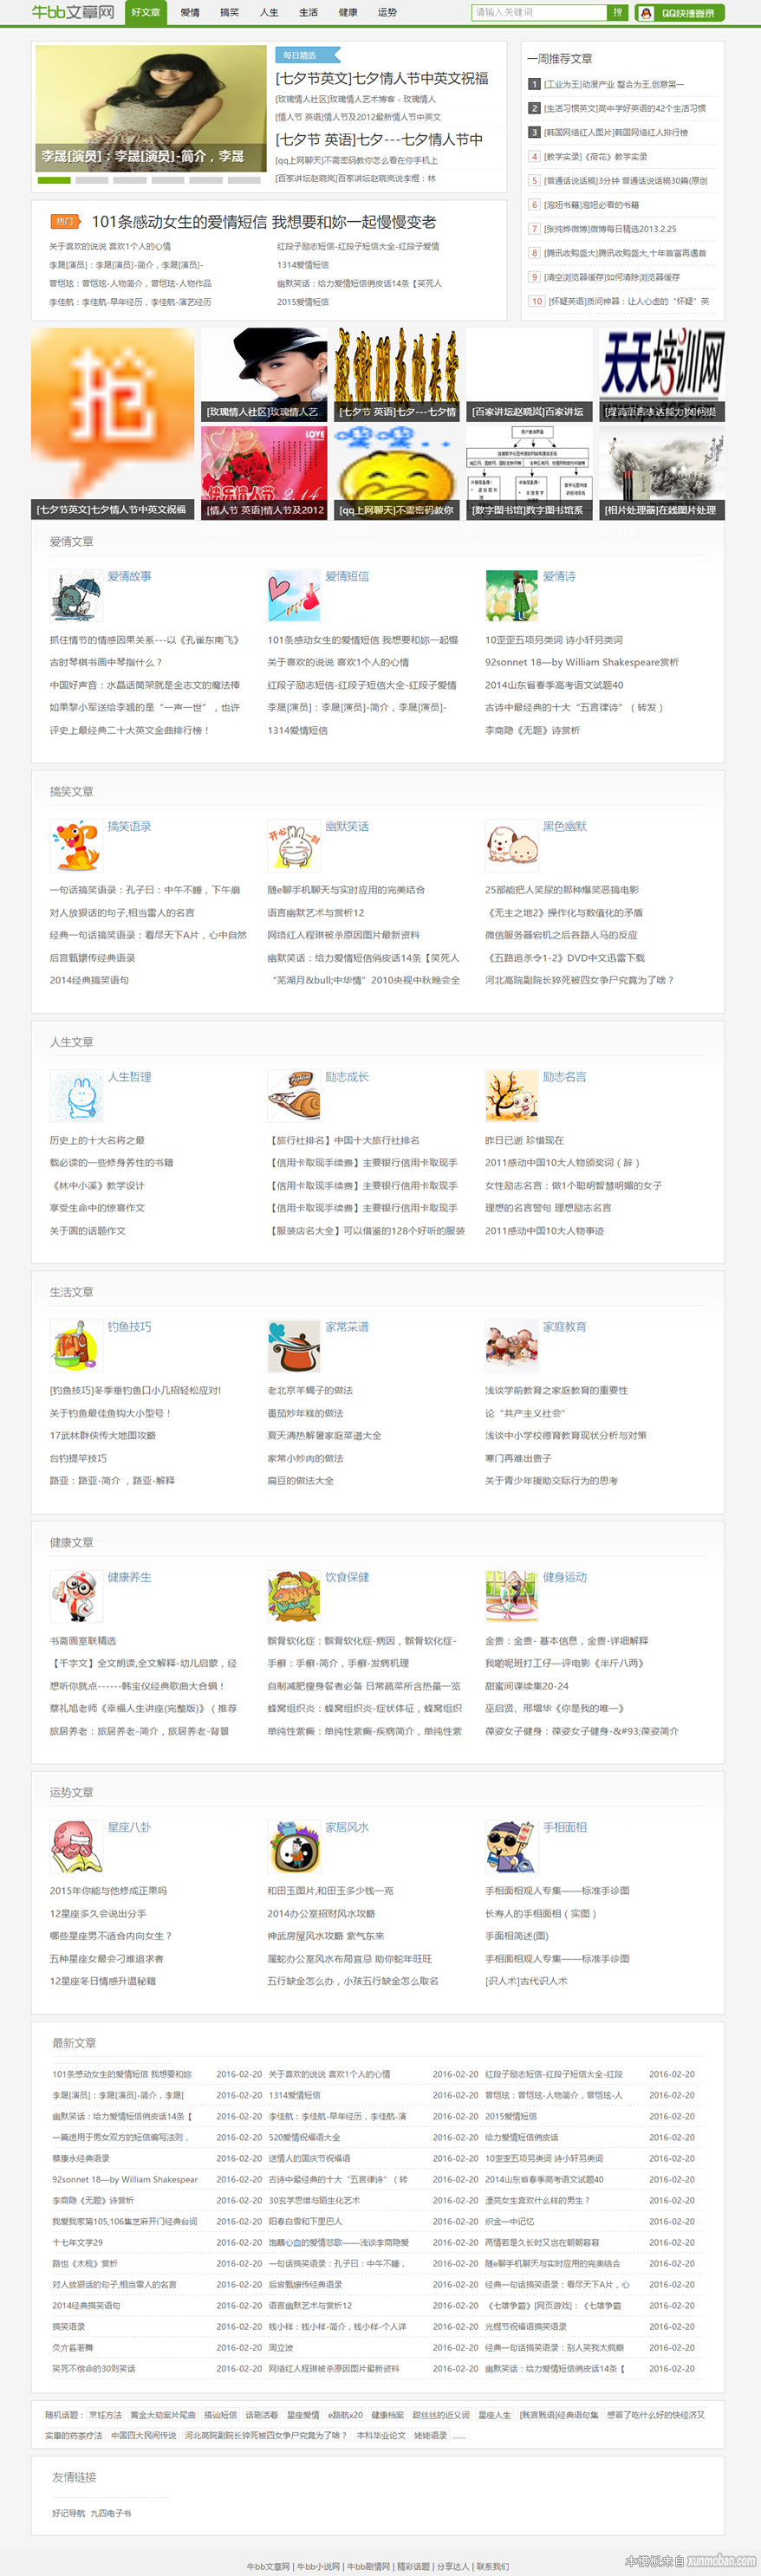Click the 星座八卦 cartoon icon
Viewport: 761px width, 2576px height.
pyautogui.click(x=76, y=1846)
